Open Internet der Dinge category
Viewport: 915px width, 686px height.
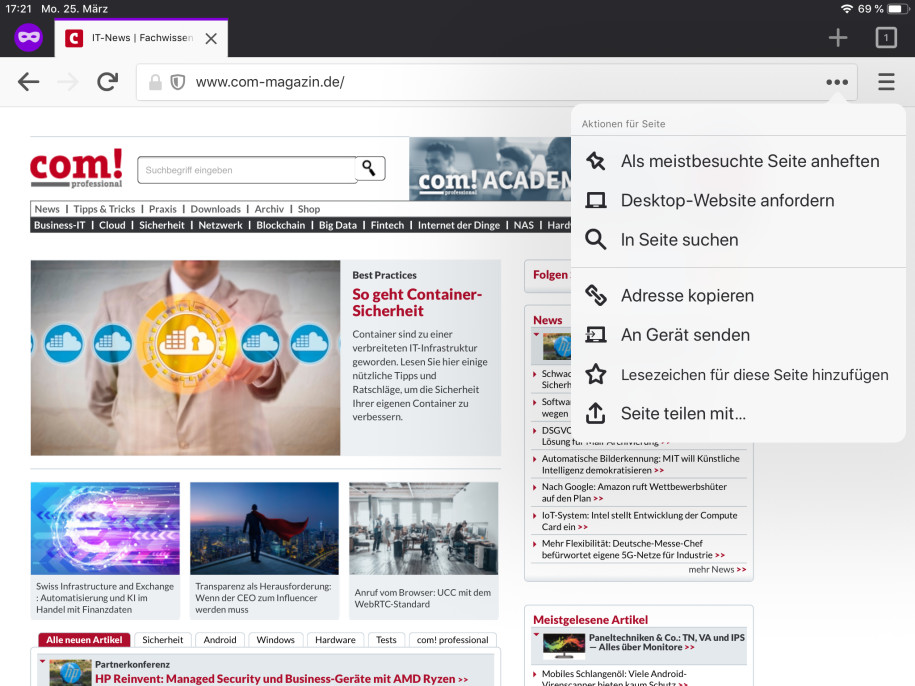[459, 225]
